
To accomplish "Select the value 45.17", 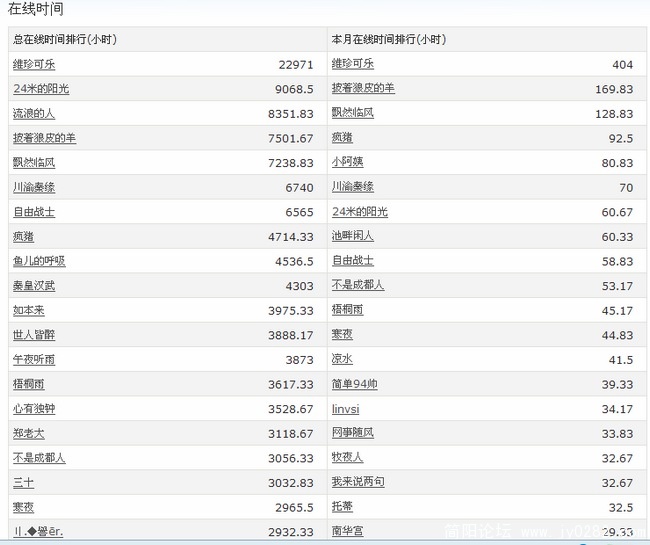I will (x=617, y=311).
